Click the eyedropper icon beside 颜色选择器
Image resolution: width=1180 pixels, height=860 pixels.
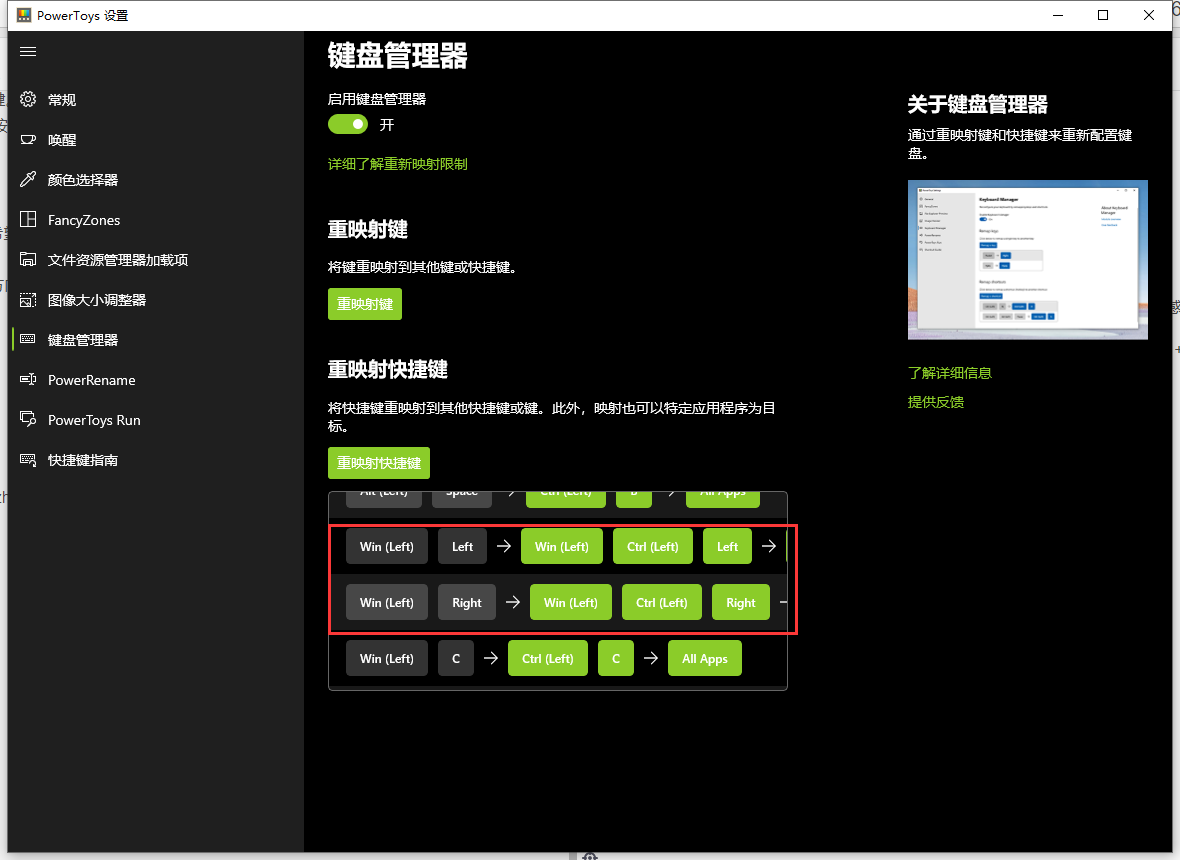(x=28, y=179)
